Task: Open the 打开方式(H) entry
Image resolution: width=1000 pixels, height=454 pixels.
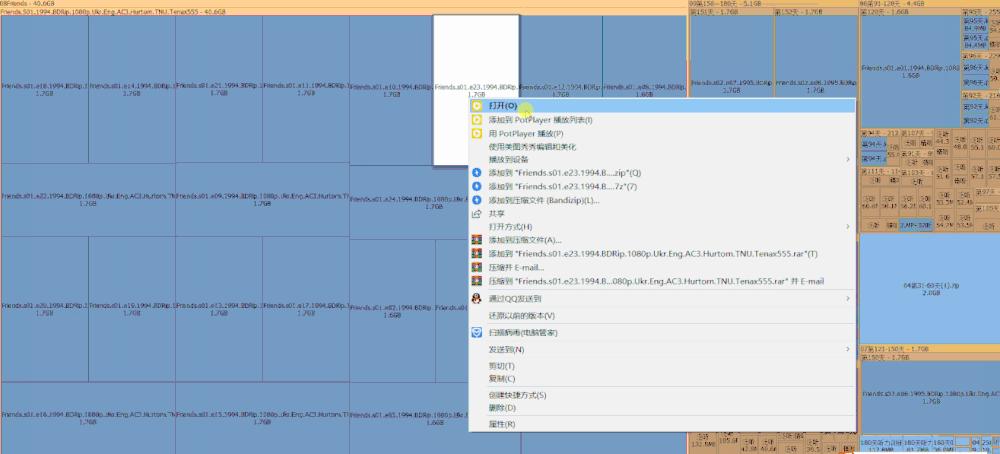Action: (662, 226)
